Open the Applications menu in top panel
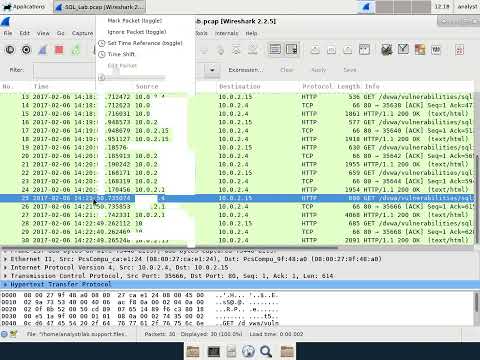480x360 pixels. tap(23, 7)
